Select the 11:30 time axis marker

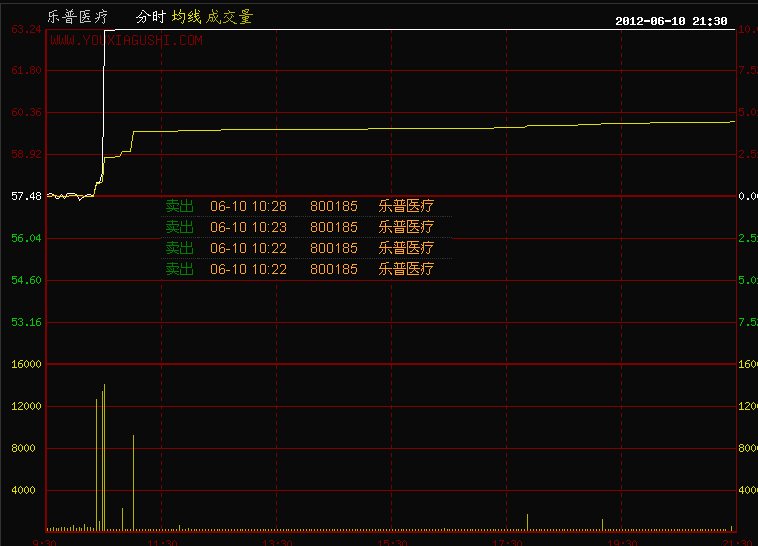click(x=162, y=541)
